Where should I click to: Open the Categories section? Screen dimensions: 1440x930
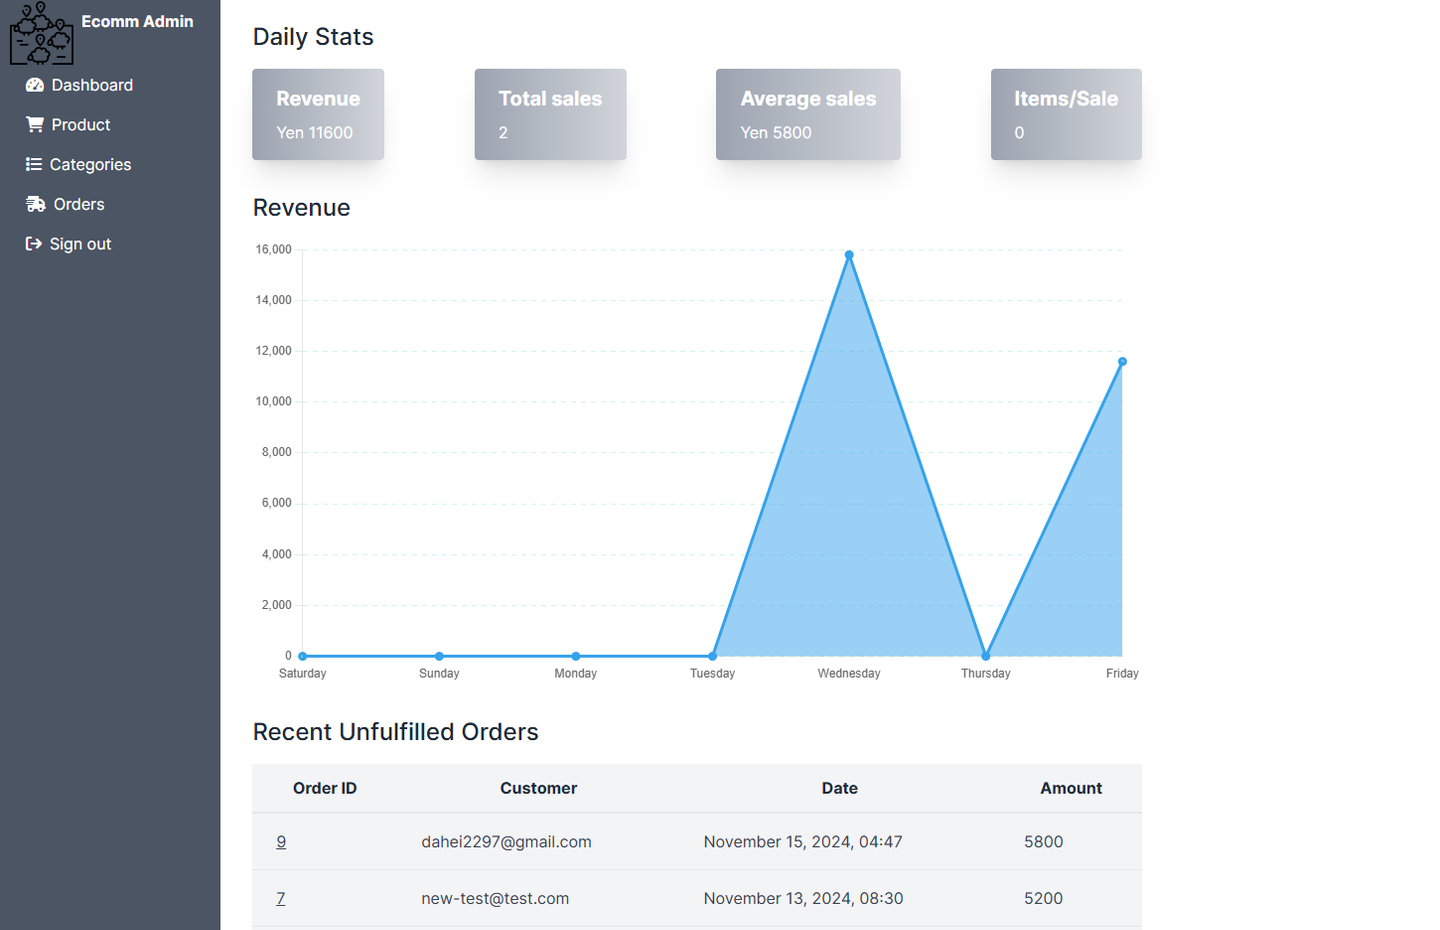point(79,164)
